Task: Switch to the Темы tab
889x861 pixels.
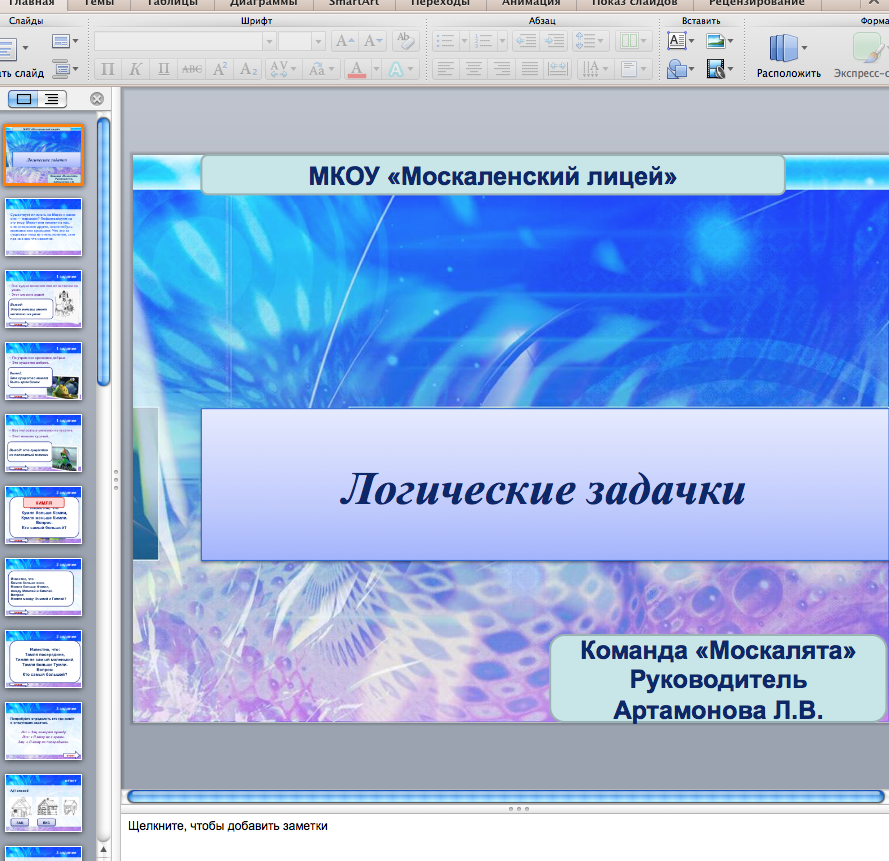Action: (x=99, y=3)
